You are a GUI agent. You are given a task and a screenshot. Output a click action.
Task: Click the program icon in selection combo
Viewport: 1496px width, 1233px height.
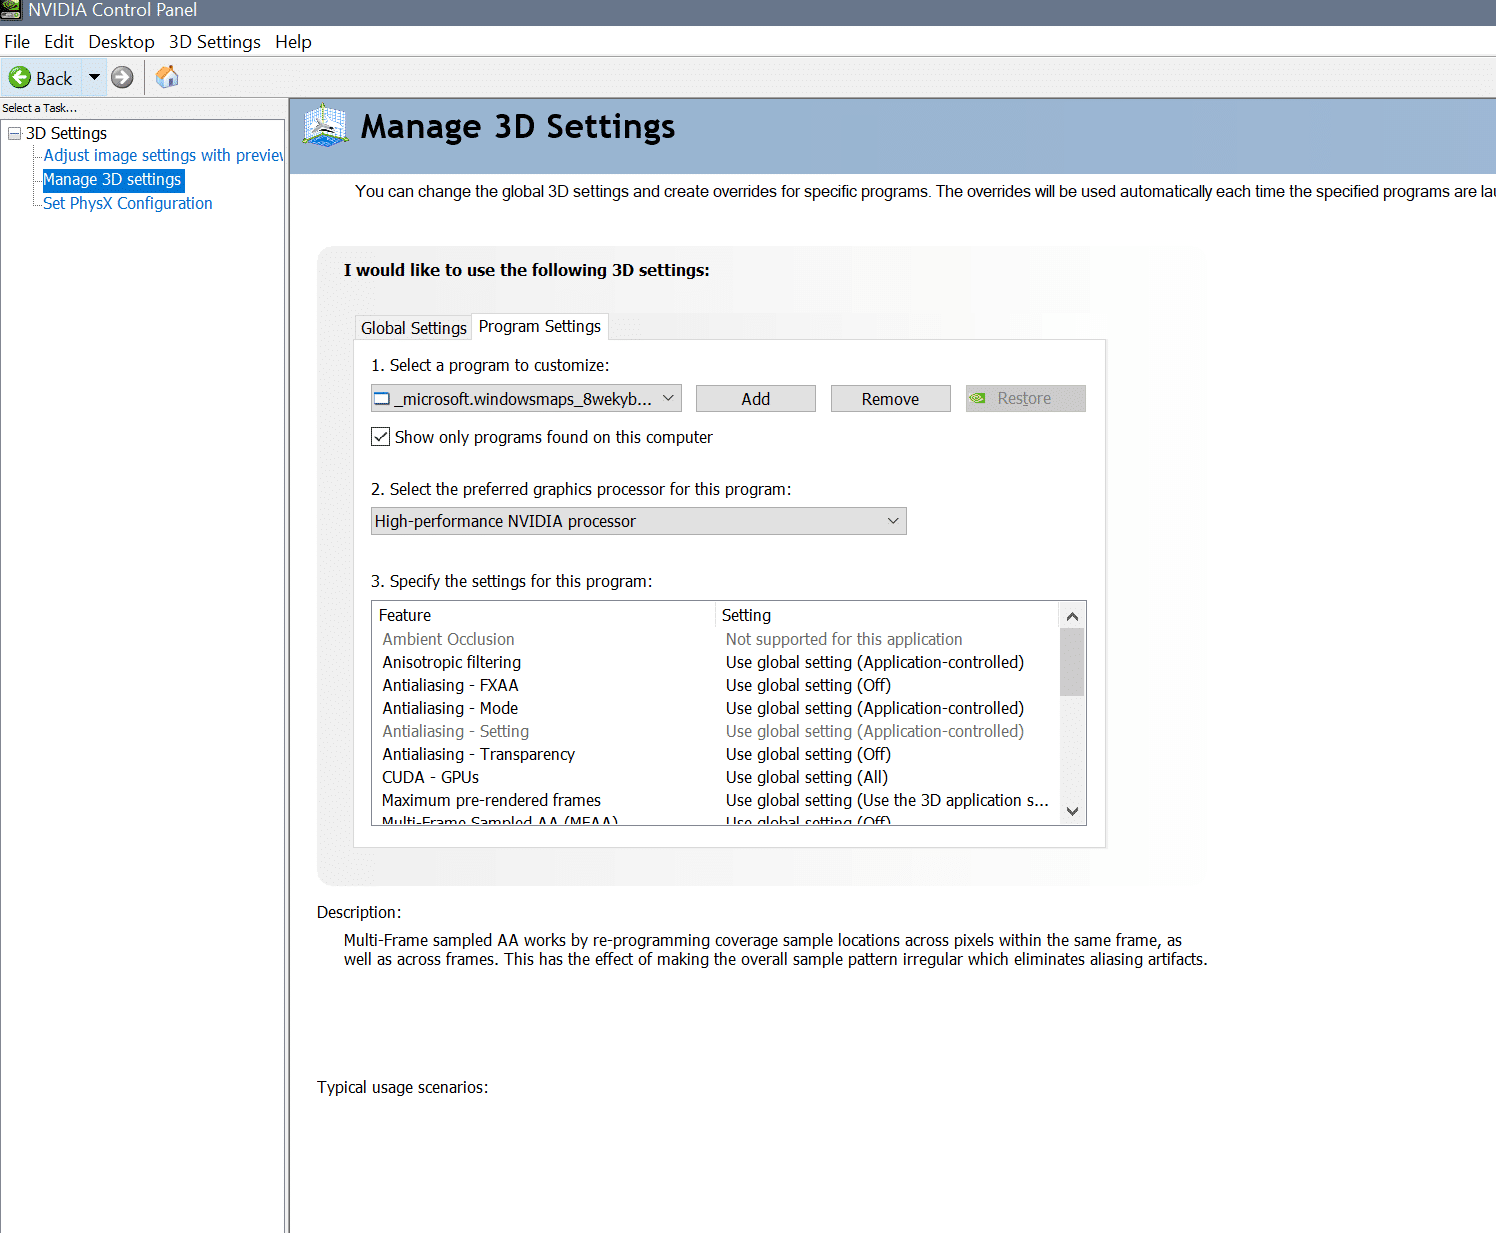coord(382,399)
